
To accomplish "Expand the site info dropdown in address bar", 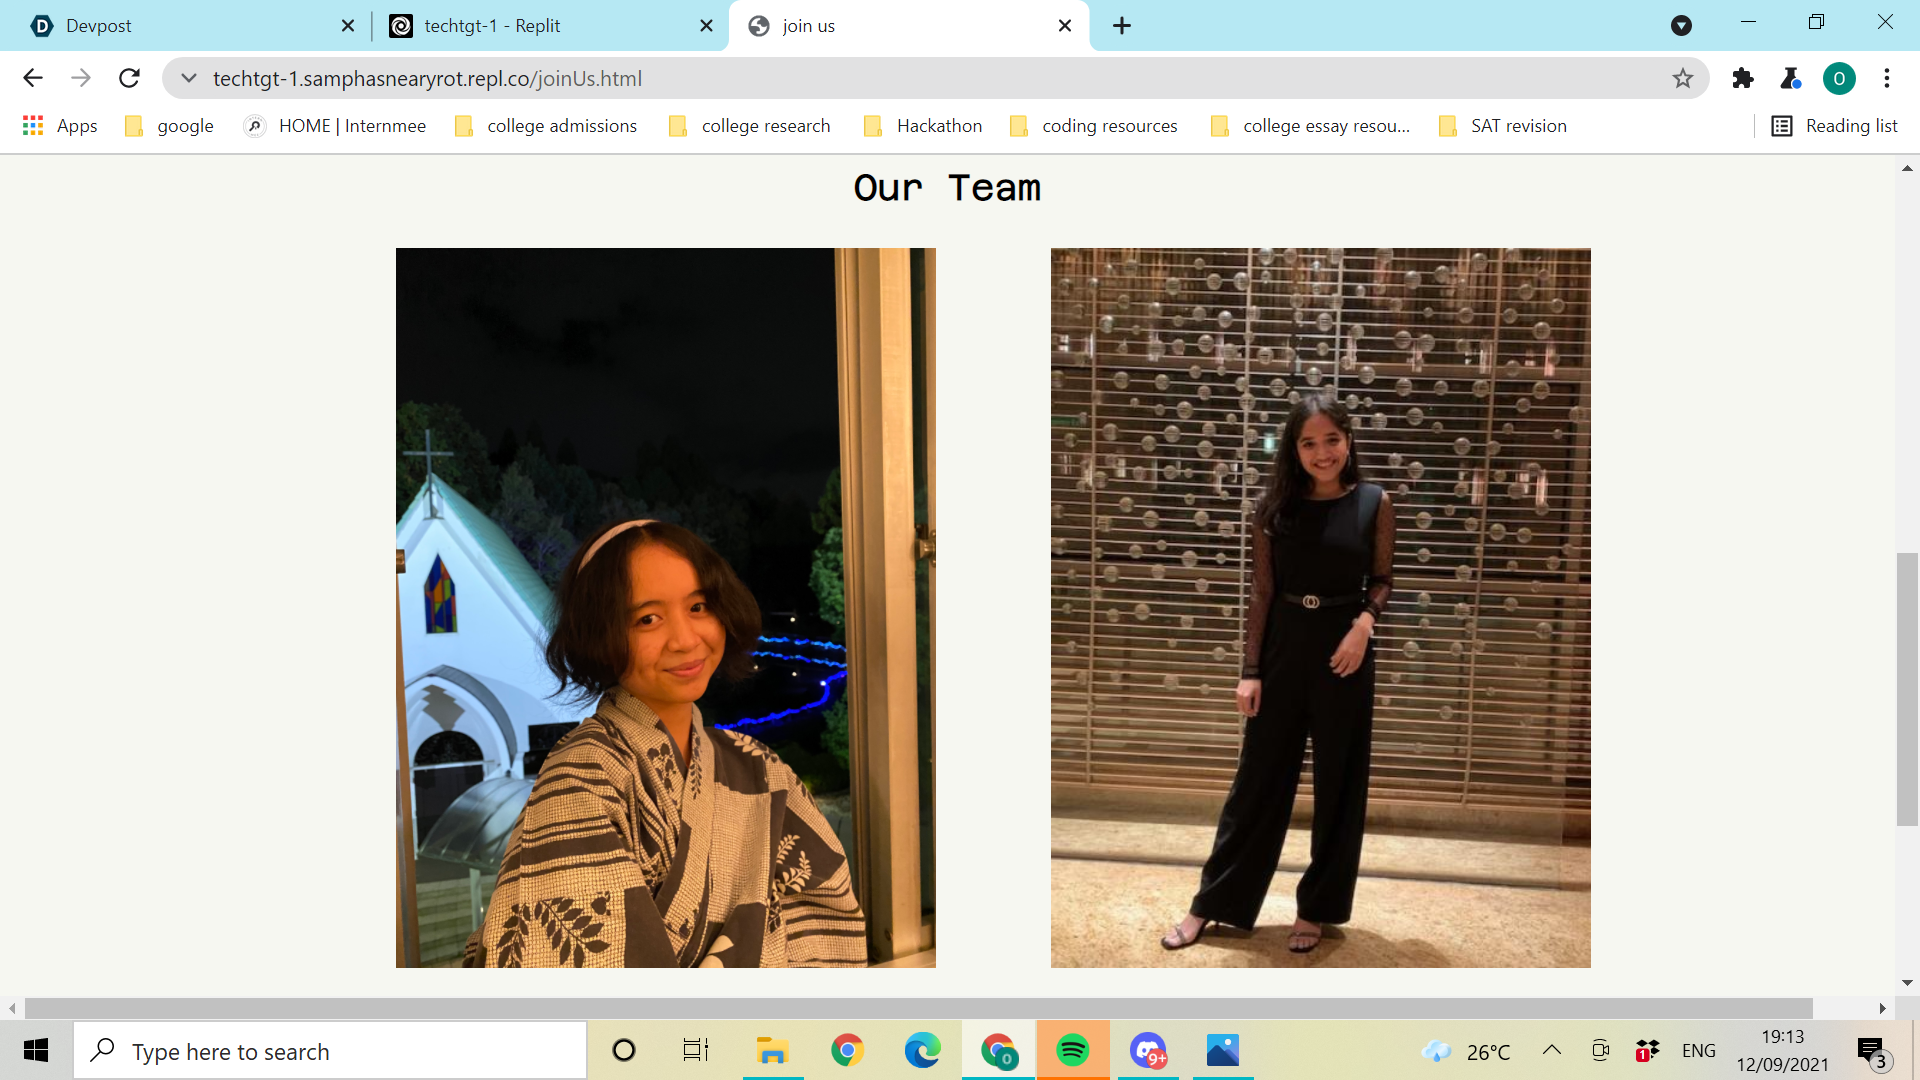I will 189,78.
